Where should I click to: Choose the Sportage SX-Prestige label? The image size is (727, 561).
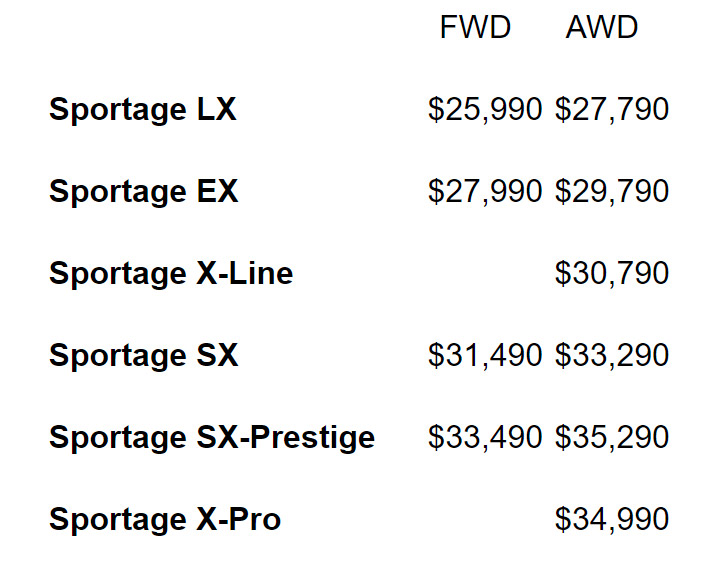point(212,437)
